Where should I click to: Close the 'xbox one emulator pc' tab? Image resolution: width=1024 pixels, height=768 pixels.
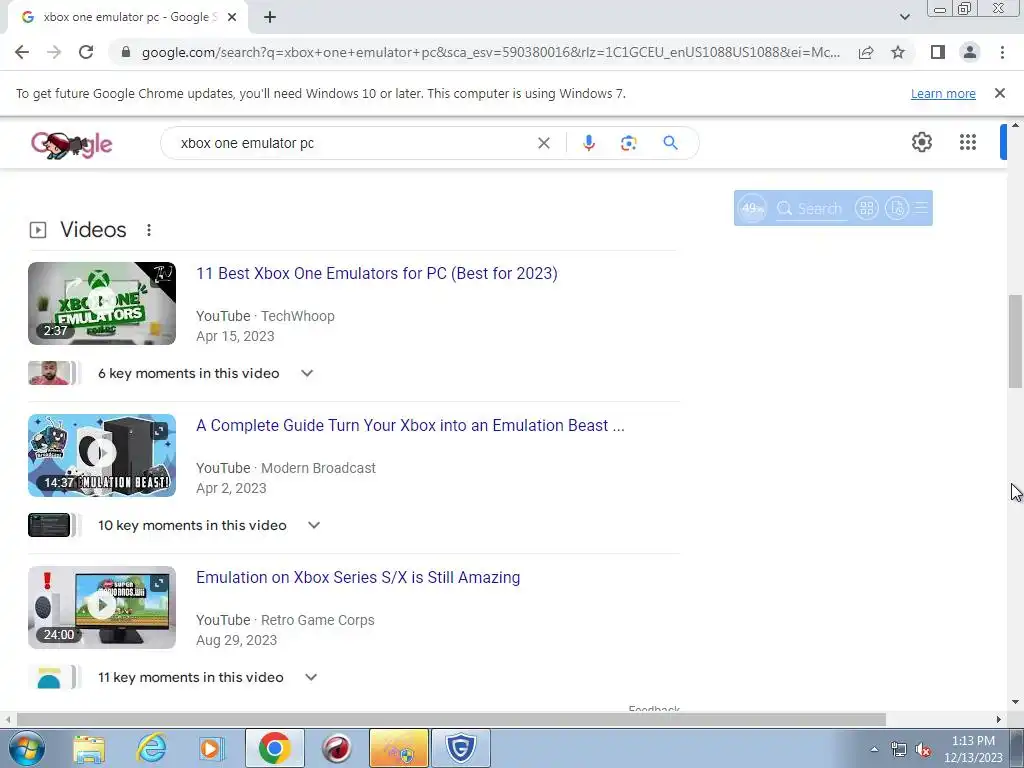pos(232,17)
